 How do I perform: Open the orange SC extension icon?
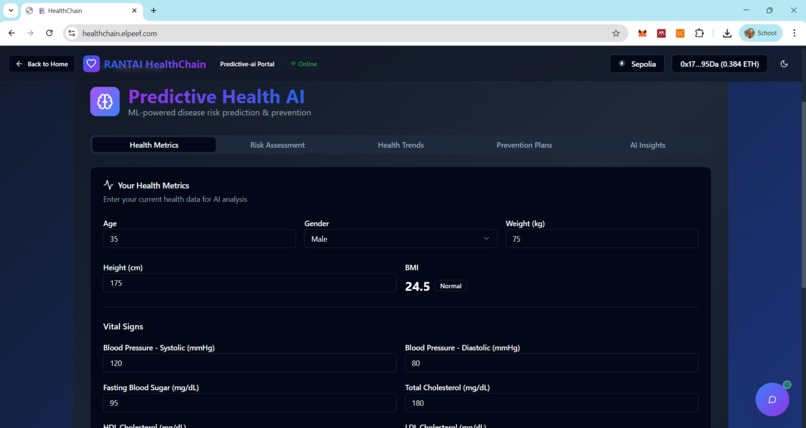680,33
